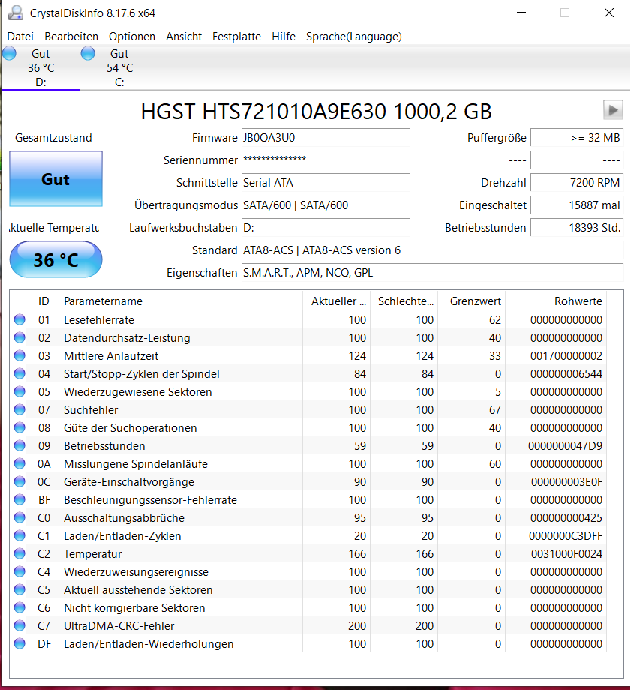Click the Schlechte... column header
The width and height of the screenshot is (630, 690).
pos(405,301)
